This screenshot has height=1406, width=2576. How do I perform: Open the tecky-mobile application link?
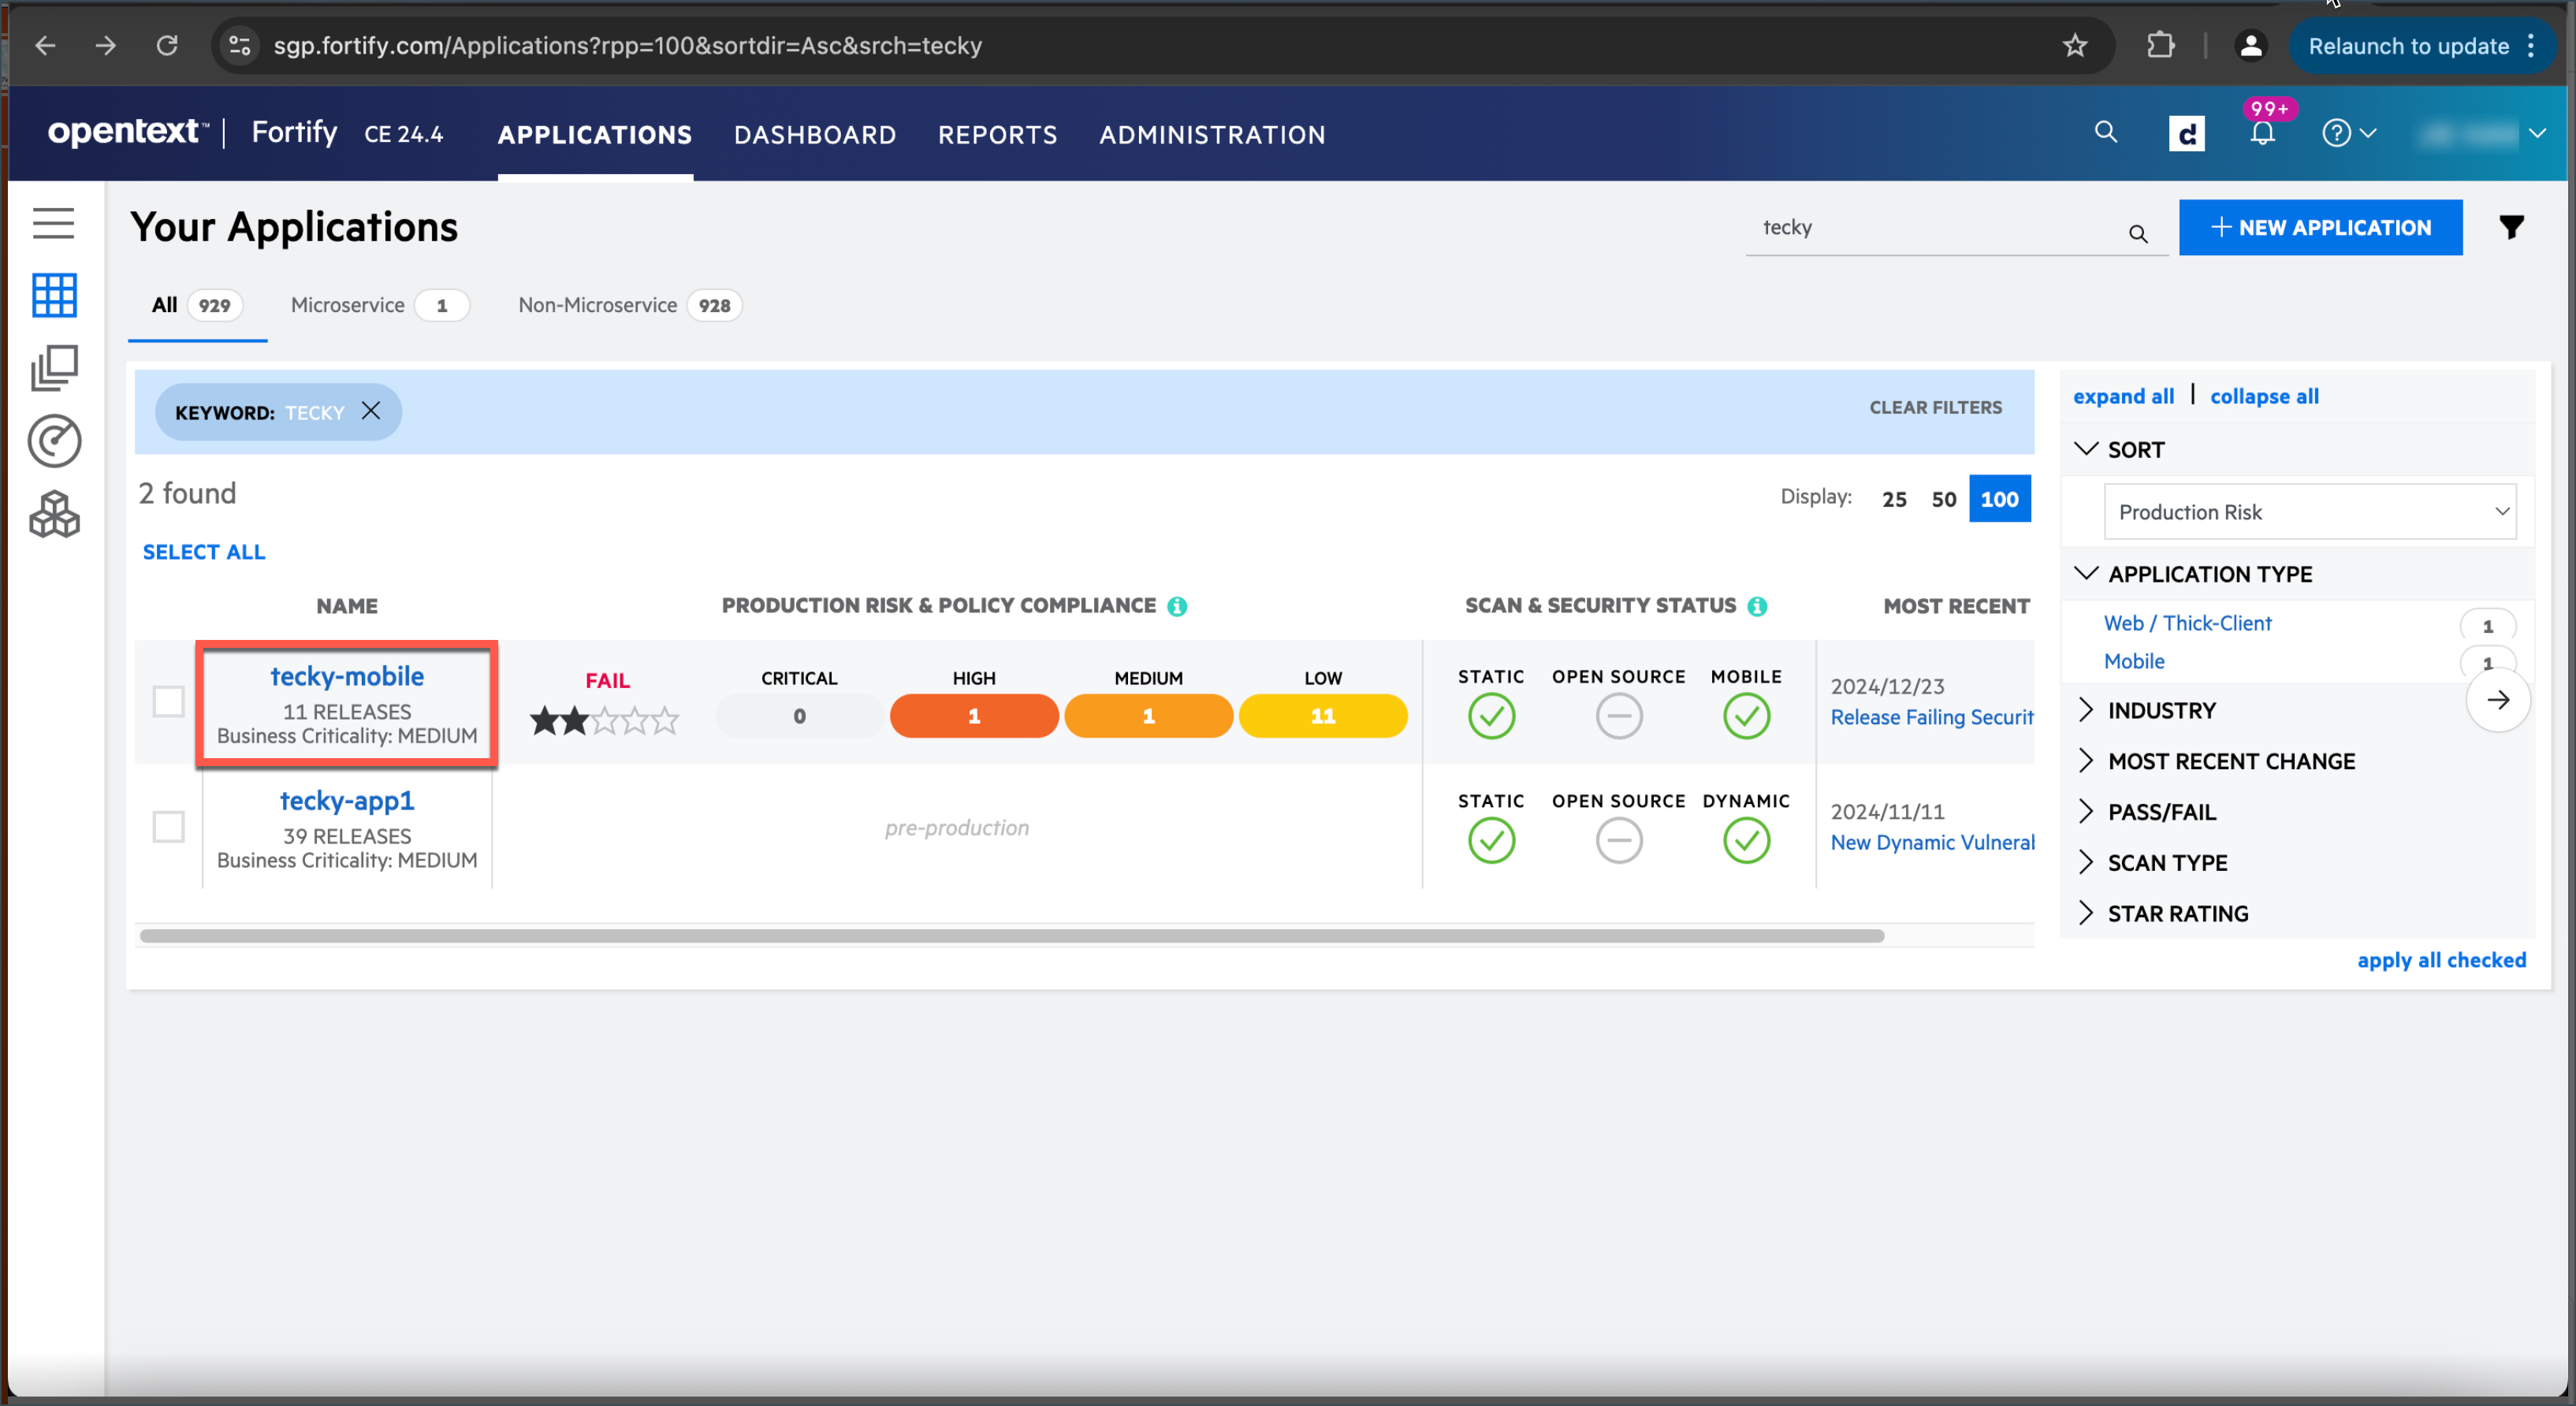(347, 676)
